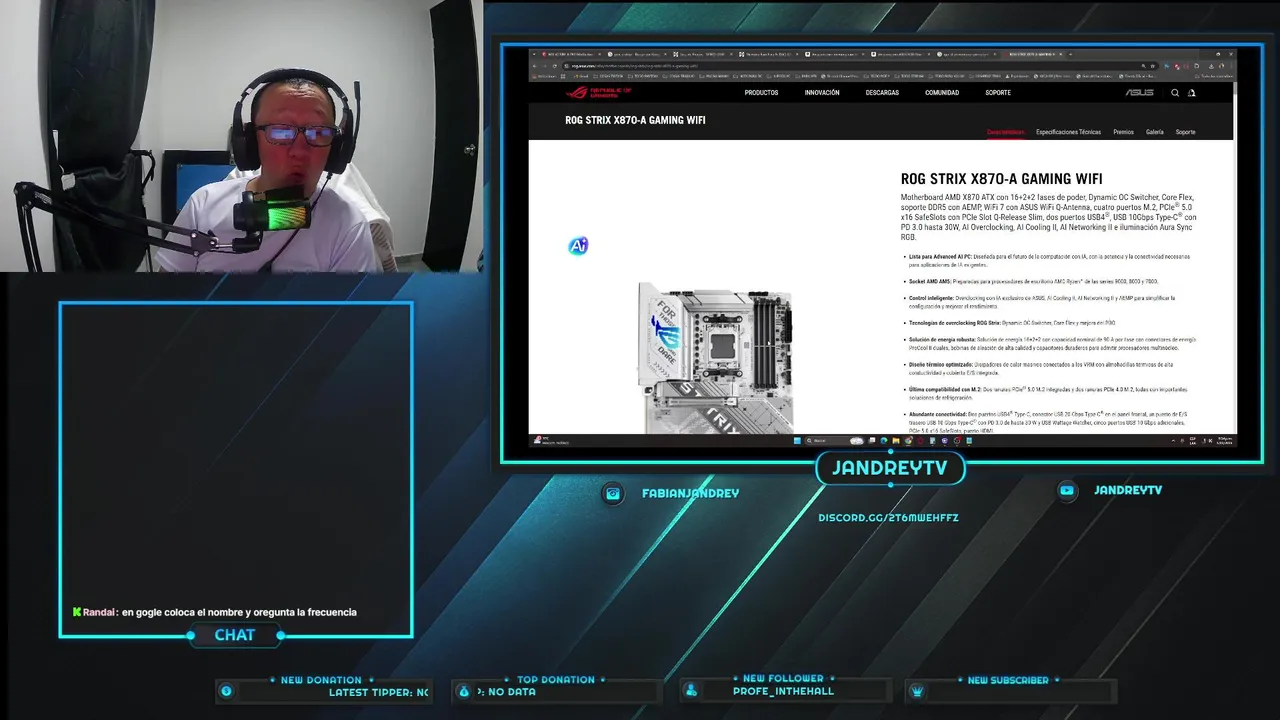1280x720 pixels.
Task: Click the YouTube icon next to JANDREYTV
Action: coord(1067,490)
